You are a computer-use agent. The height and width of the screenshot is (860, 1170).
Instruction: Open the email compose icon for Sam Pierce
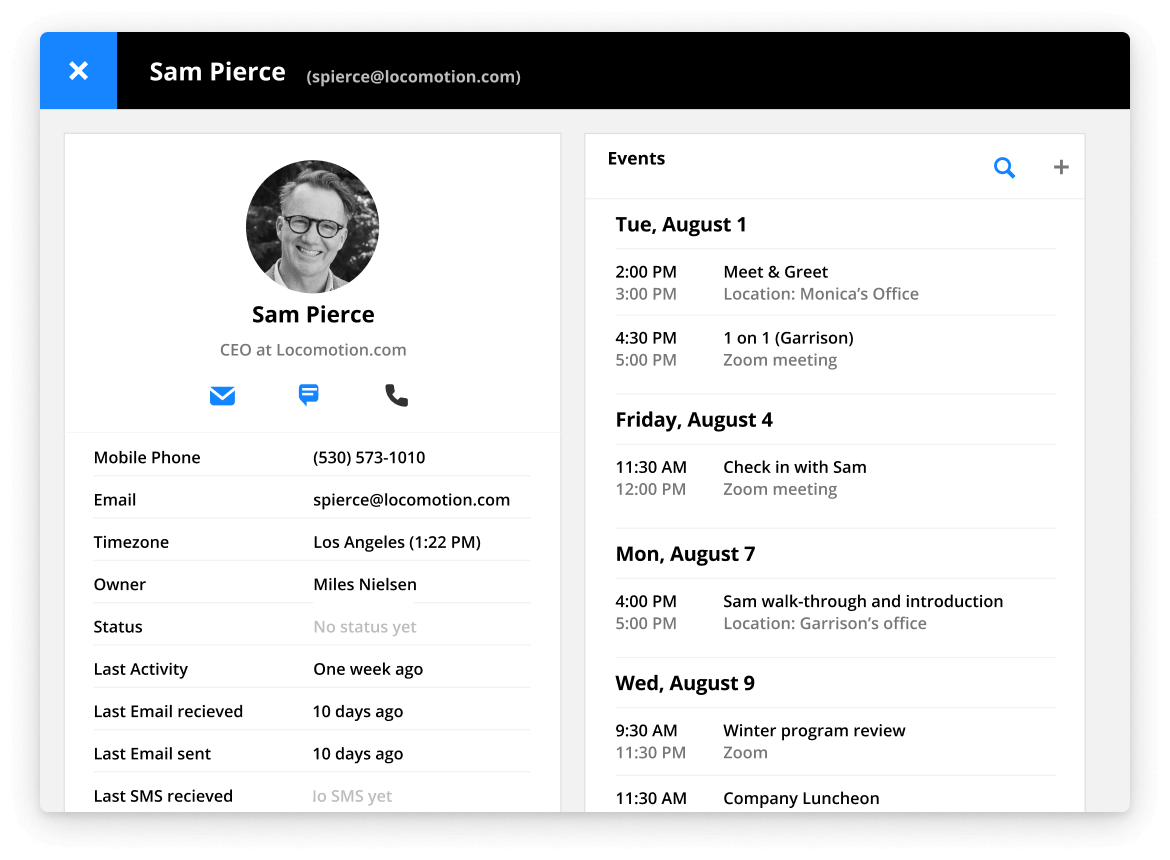pyautogui.click(x=222, y=395)
